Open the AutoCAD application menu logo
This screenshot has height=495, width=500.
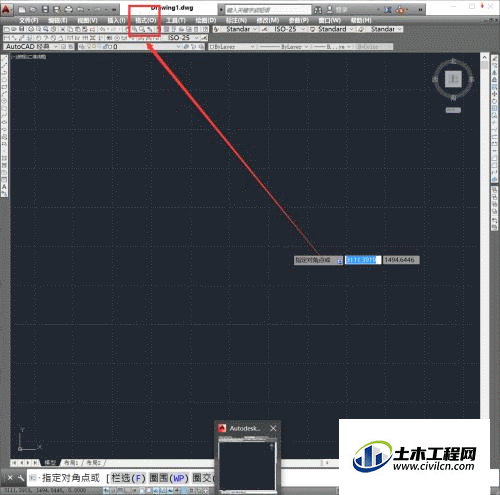pyautogui.click(x=7, y=9)
